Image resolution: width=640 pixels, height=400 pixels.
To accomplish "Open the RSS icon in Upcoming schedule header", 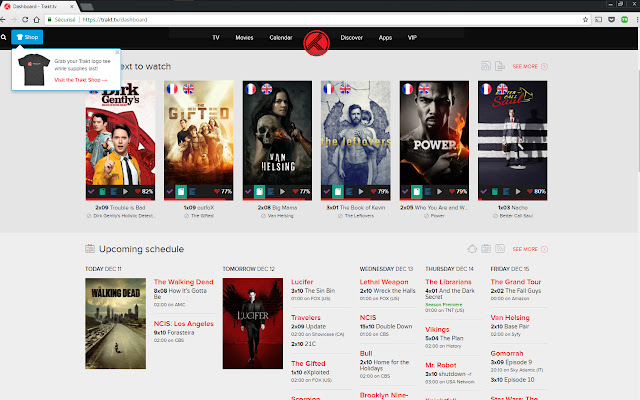I will (500, 249).
